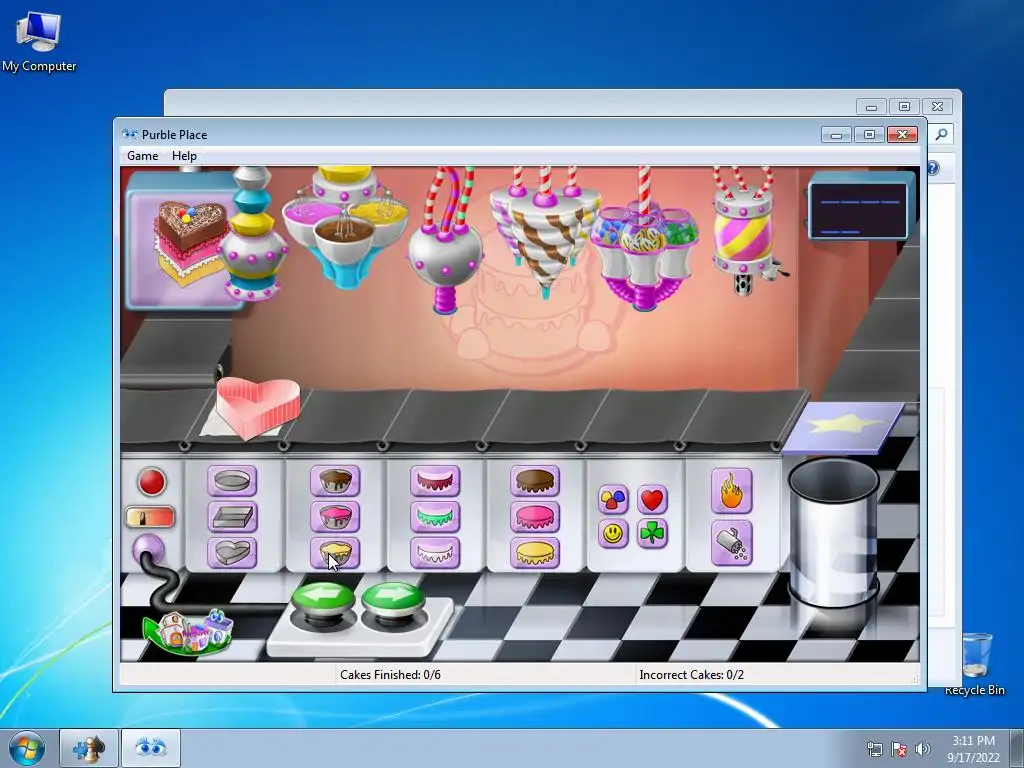
Task: Pick the green dripping icing layer
Action: 435,517
